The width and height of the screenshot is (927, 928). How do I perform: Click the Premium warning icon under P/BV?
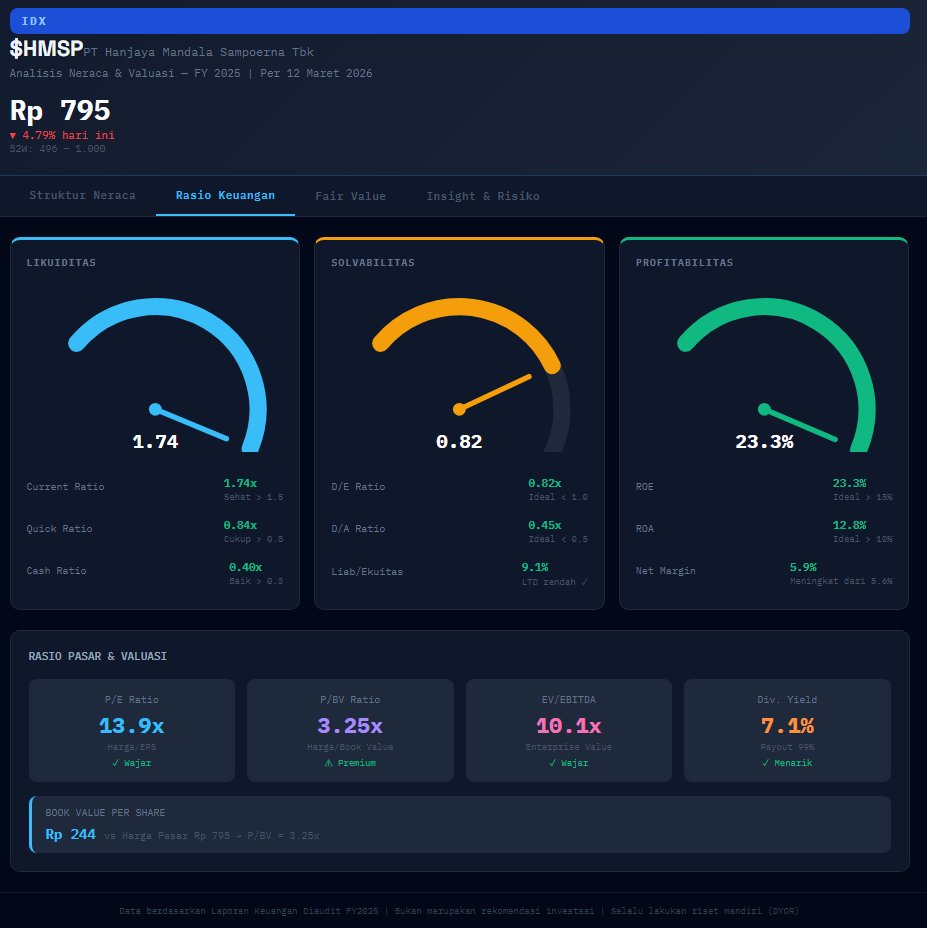(x=329, y=763)
